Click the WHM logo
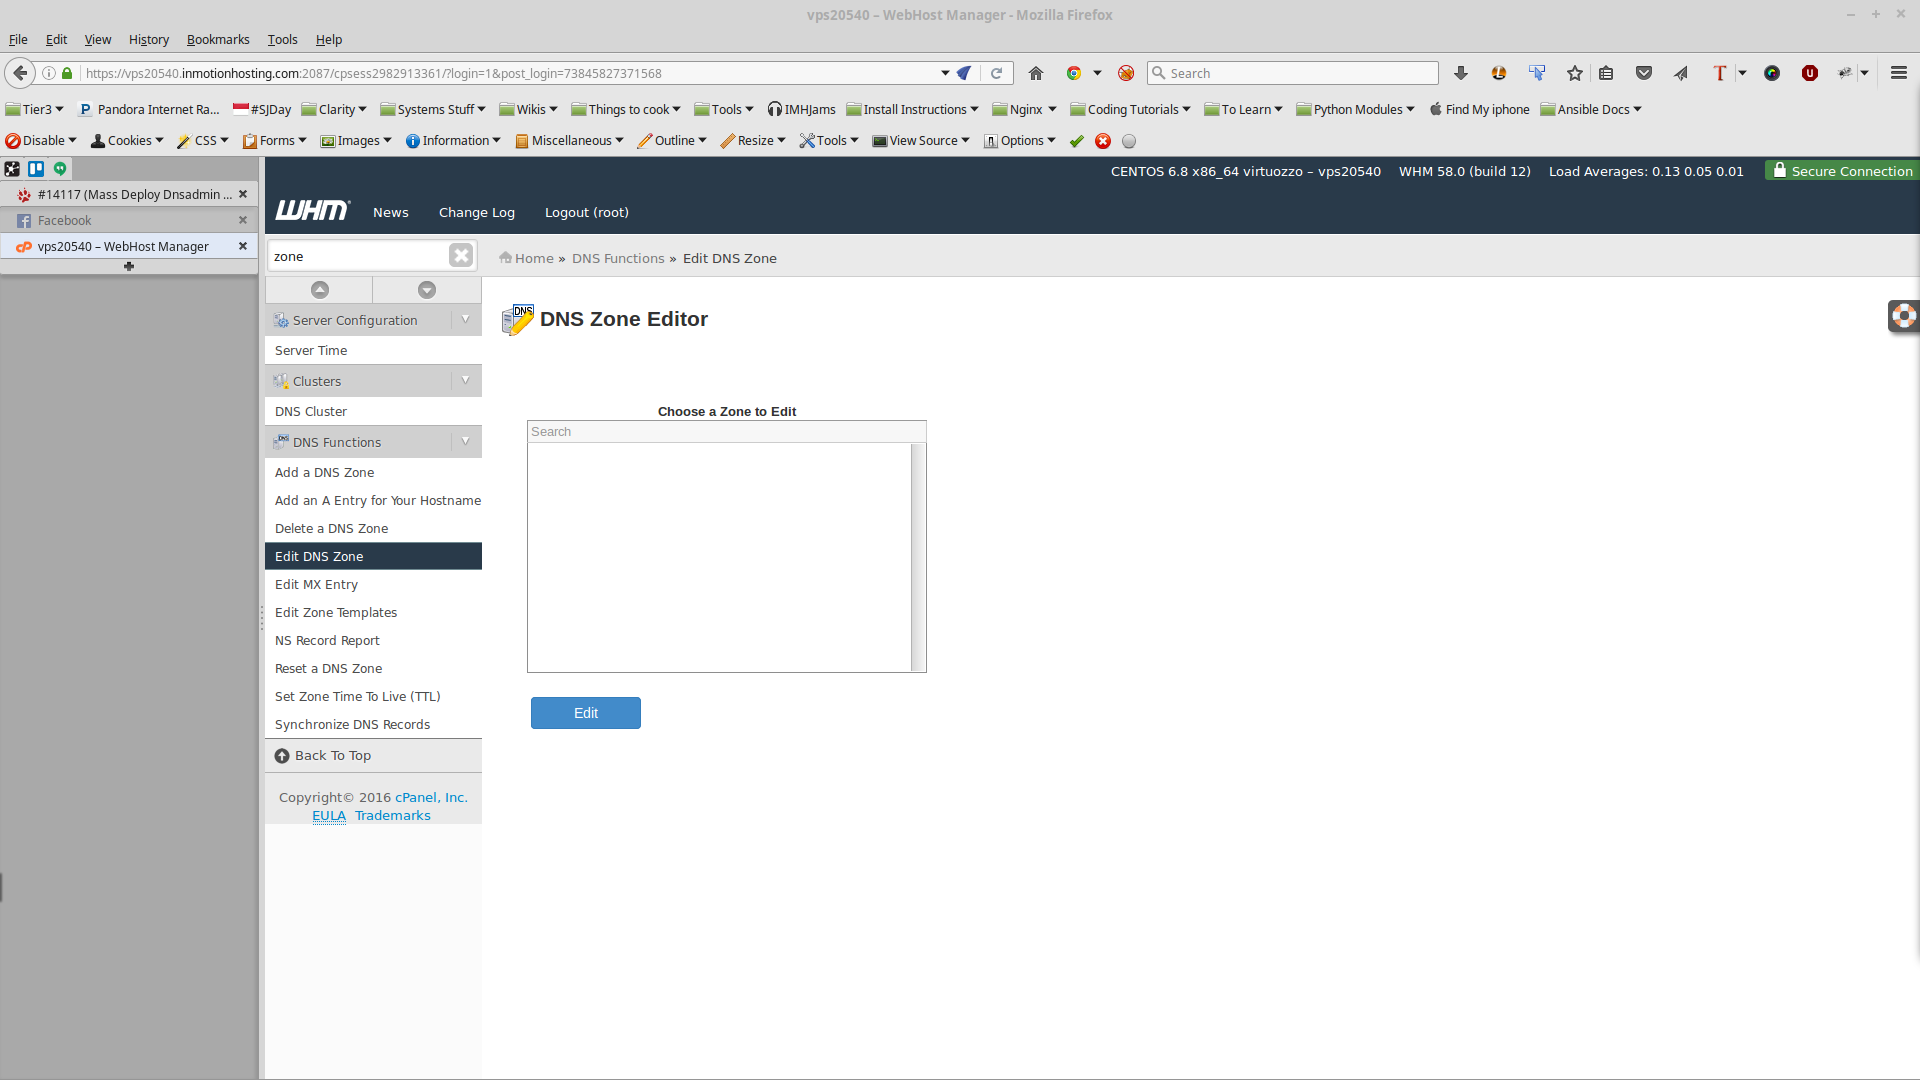 [x=312, y=211]
